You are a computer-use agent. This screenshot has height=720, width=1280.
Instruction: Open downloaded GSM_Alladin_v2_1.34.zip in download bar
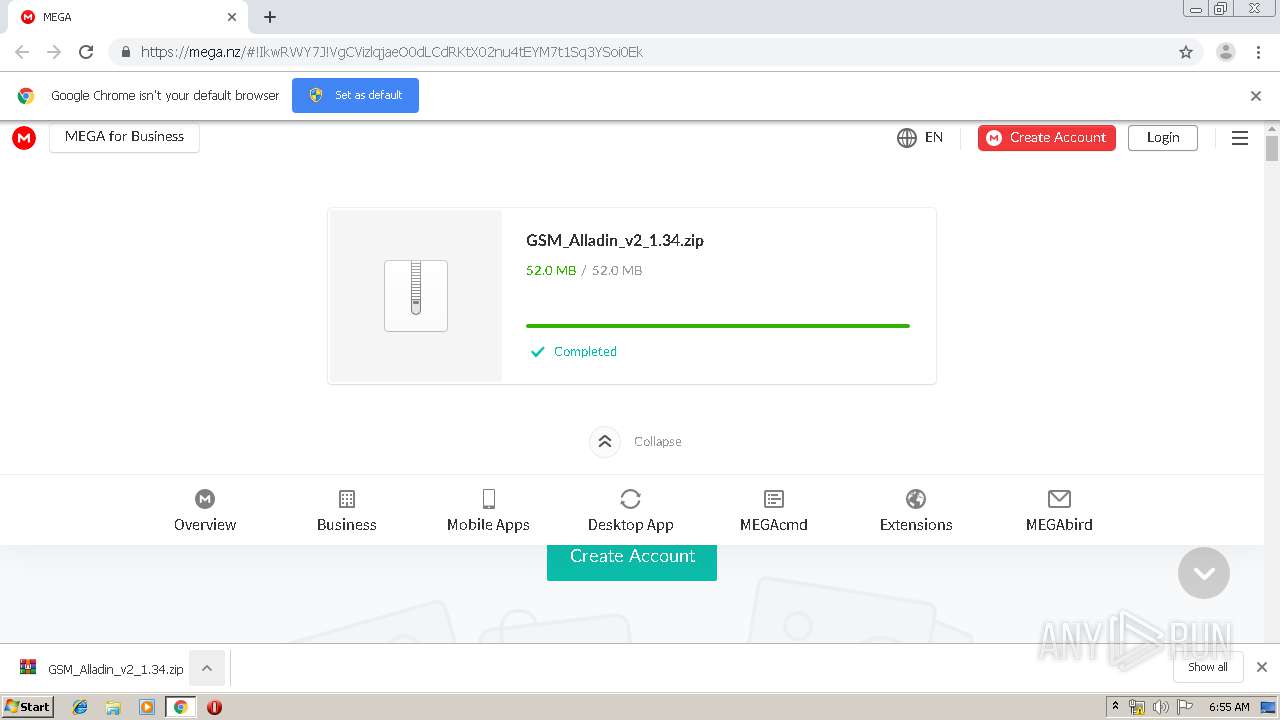click(x=102, y=669)
